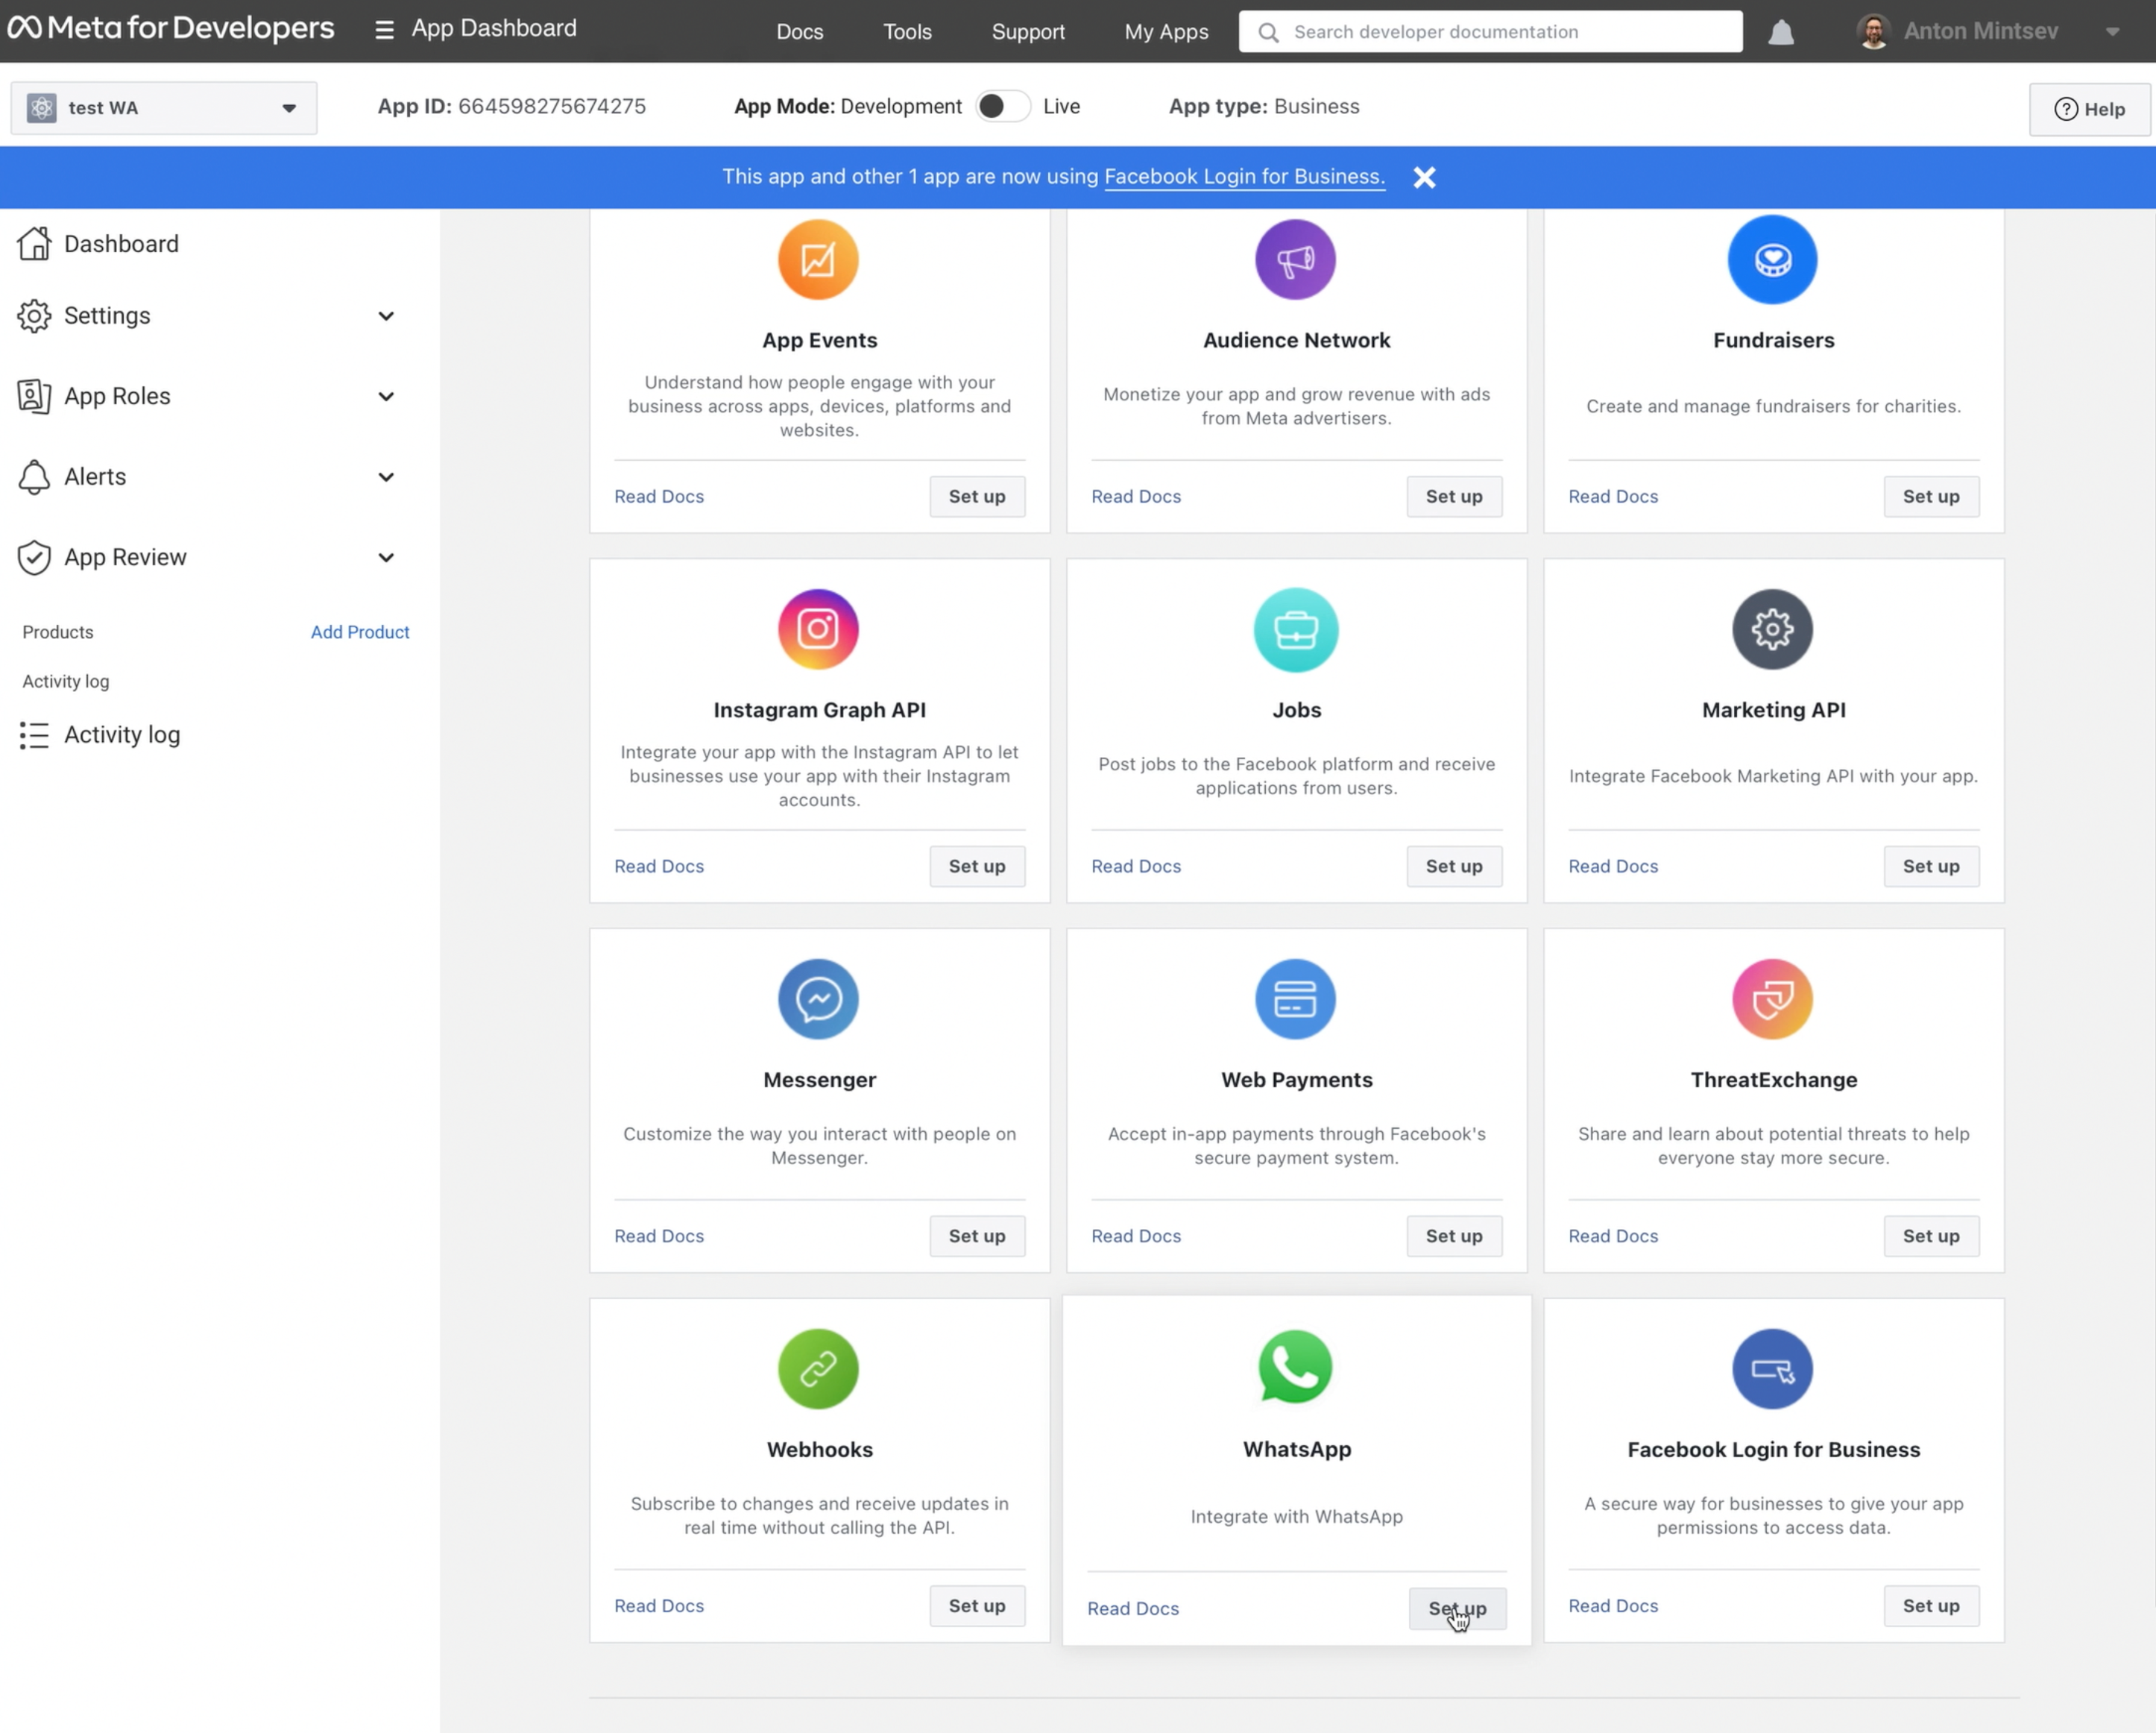The height and width of the screenshot is (1733, 2156).
Task: Click the Instagram Graph API icon
Action: pos(818,629)
